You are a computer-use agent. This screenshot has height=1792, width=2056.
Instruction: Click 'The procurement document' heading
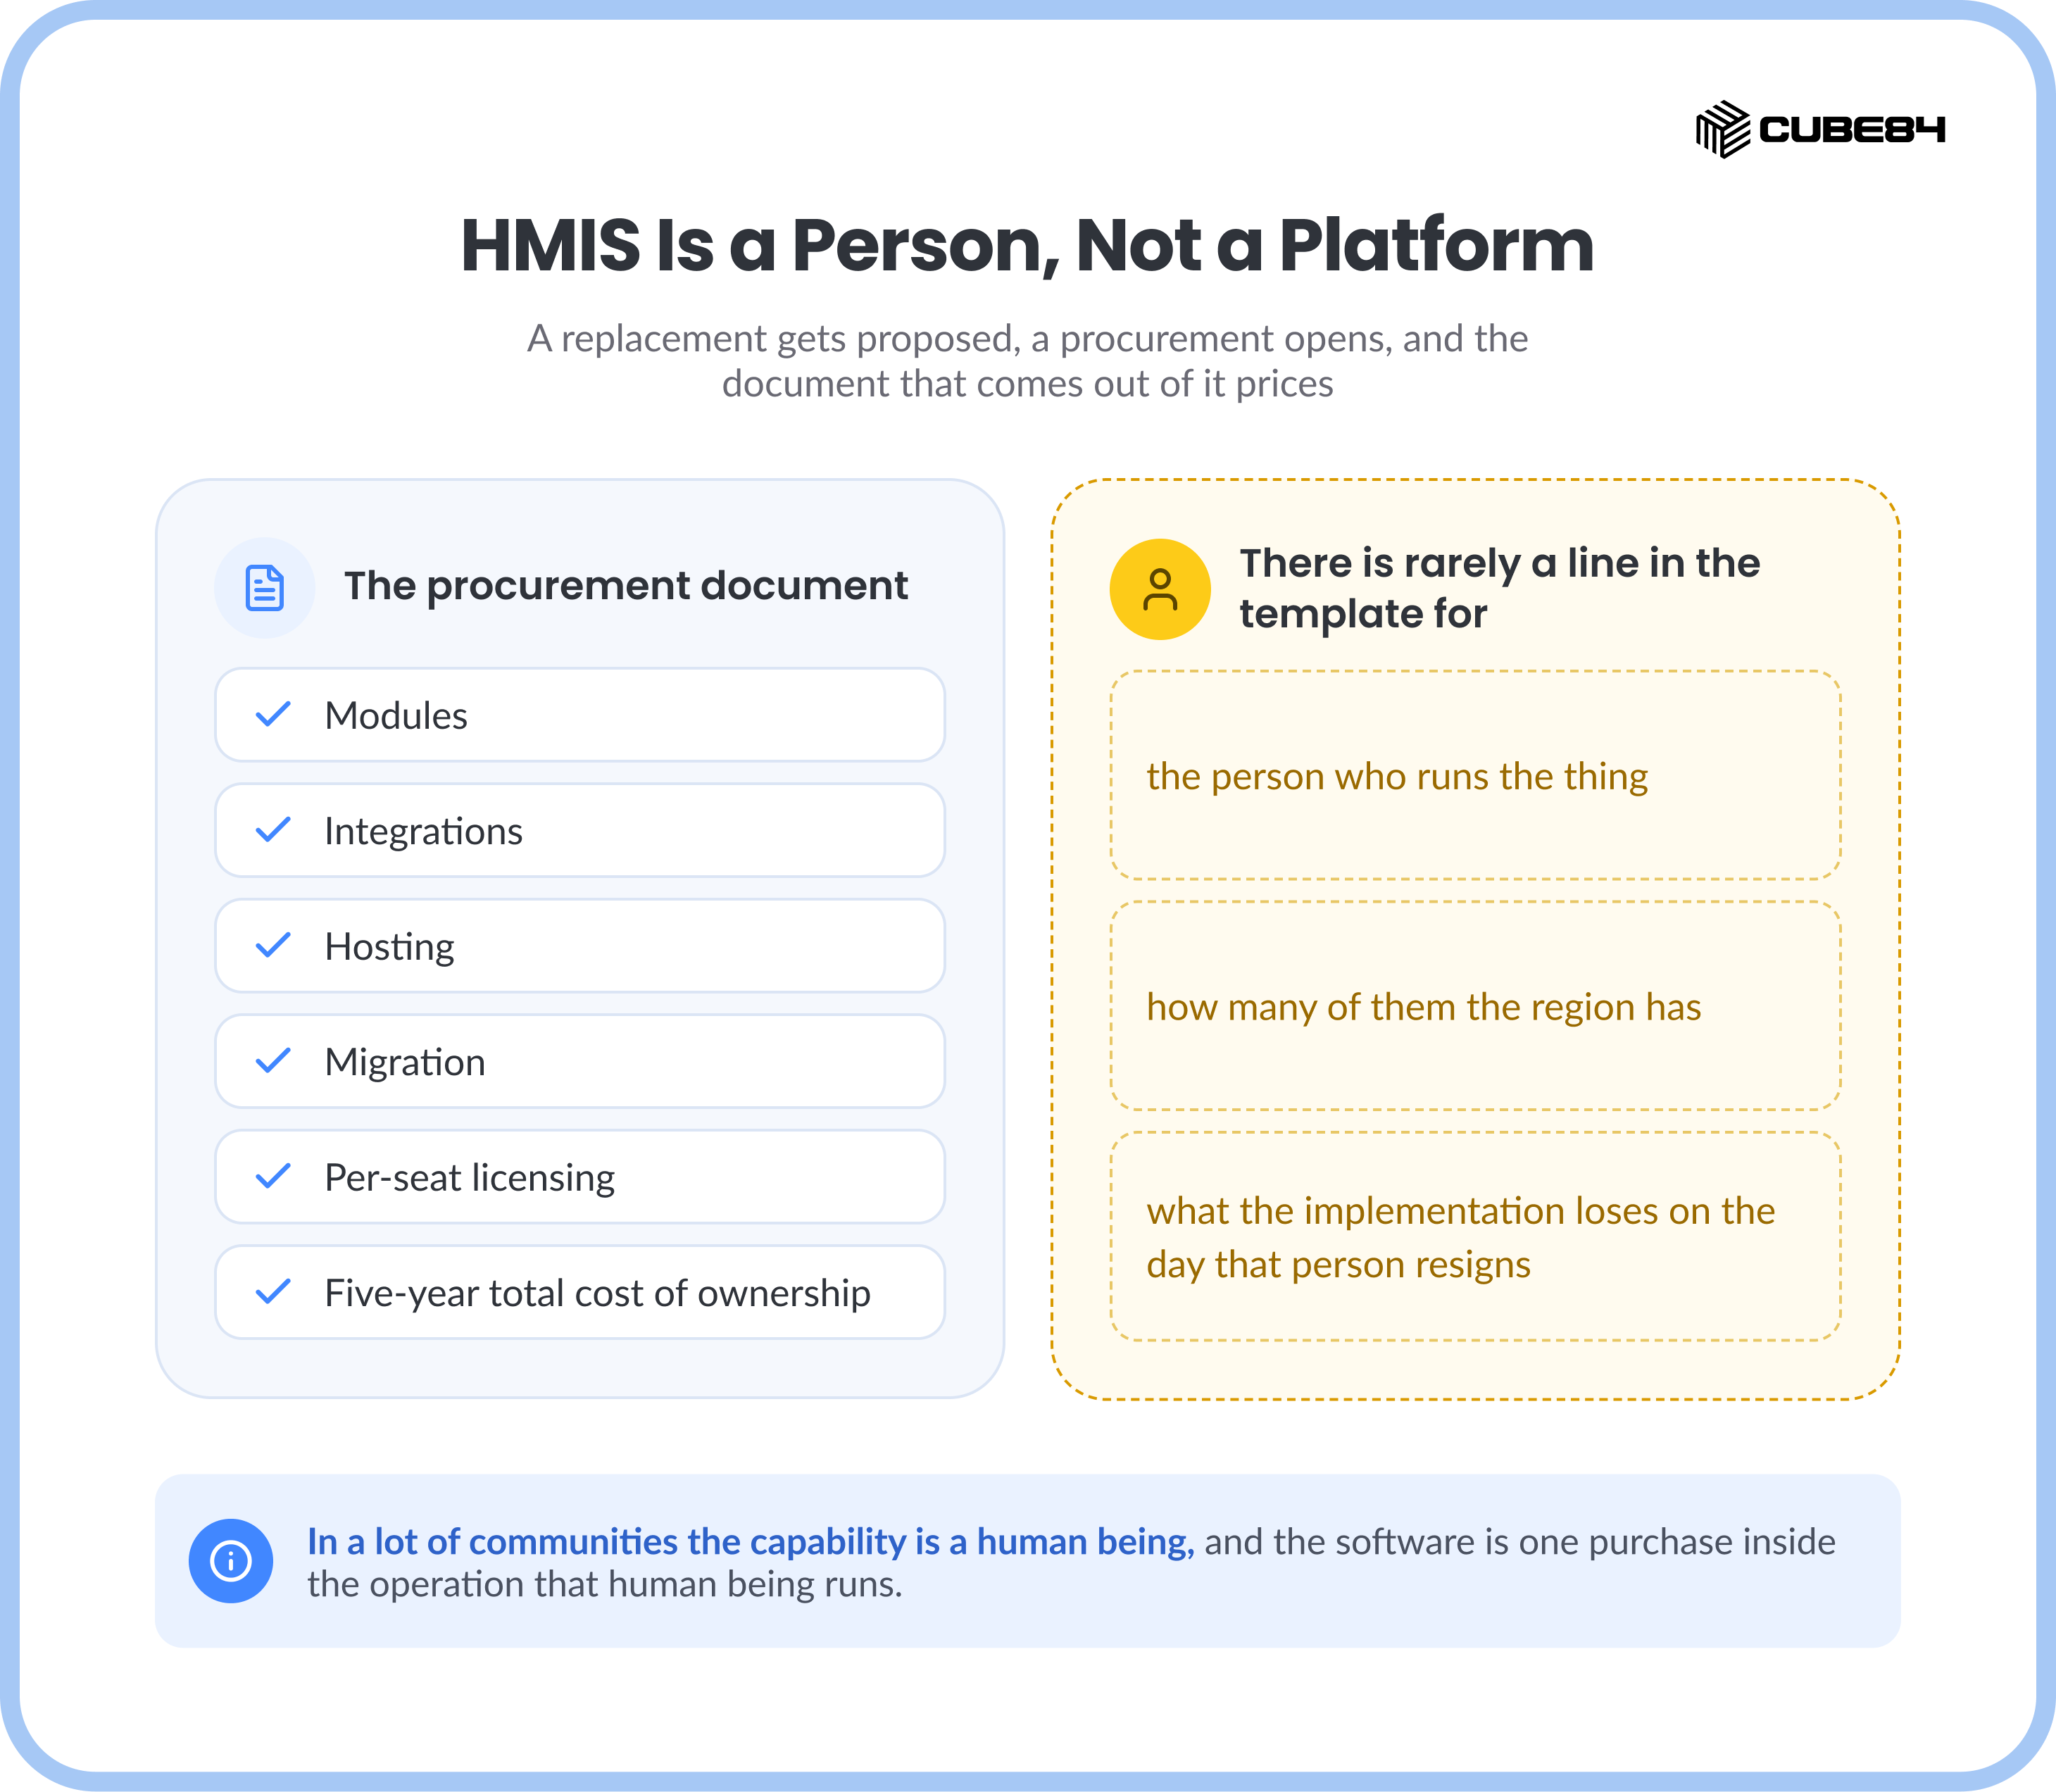(x=626, y=586)
